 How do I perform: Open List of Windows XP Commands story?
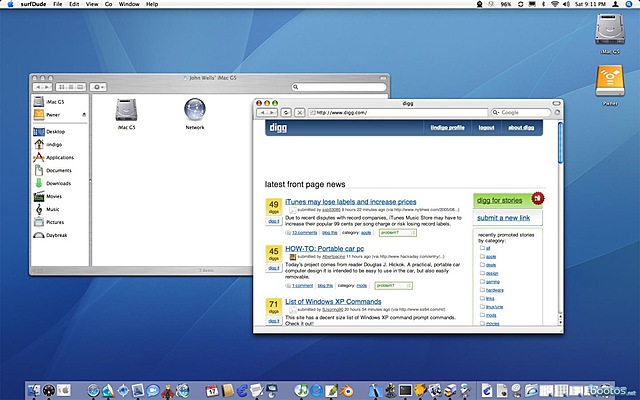pos(333,302)
